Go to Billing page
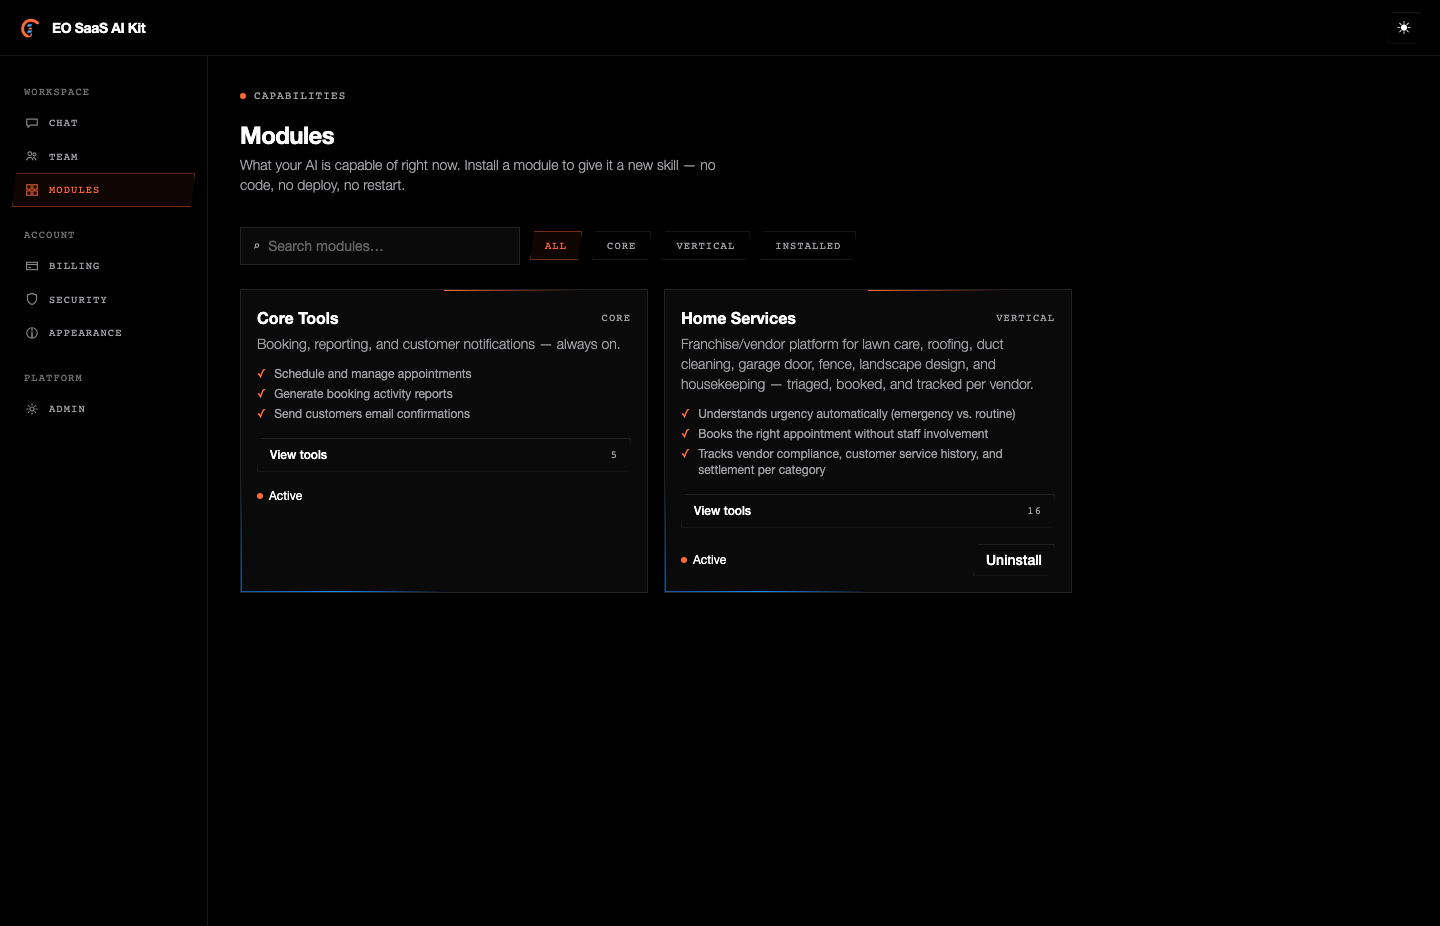This screenshot has height=926, width=1440. pos(104,266)
